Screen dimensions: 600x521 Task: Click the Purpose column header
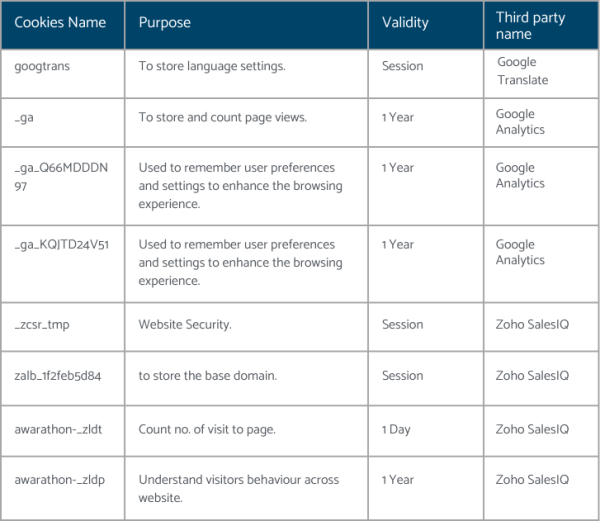165,23
